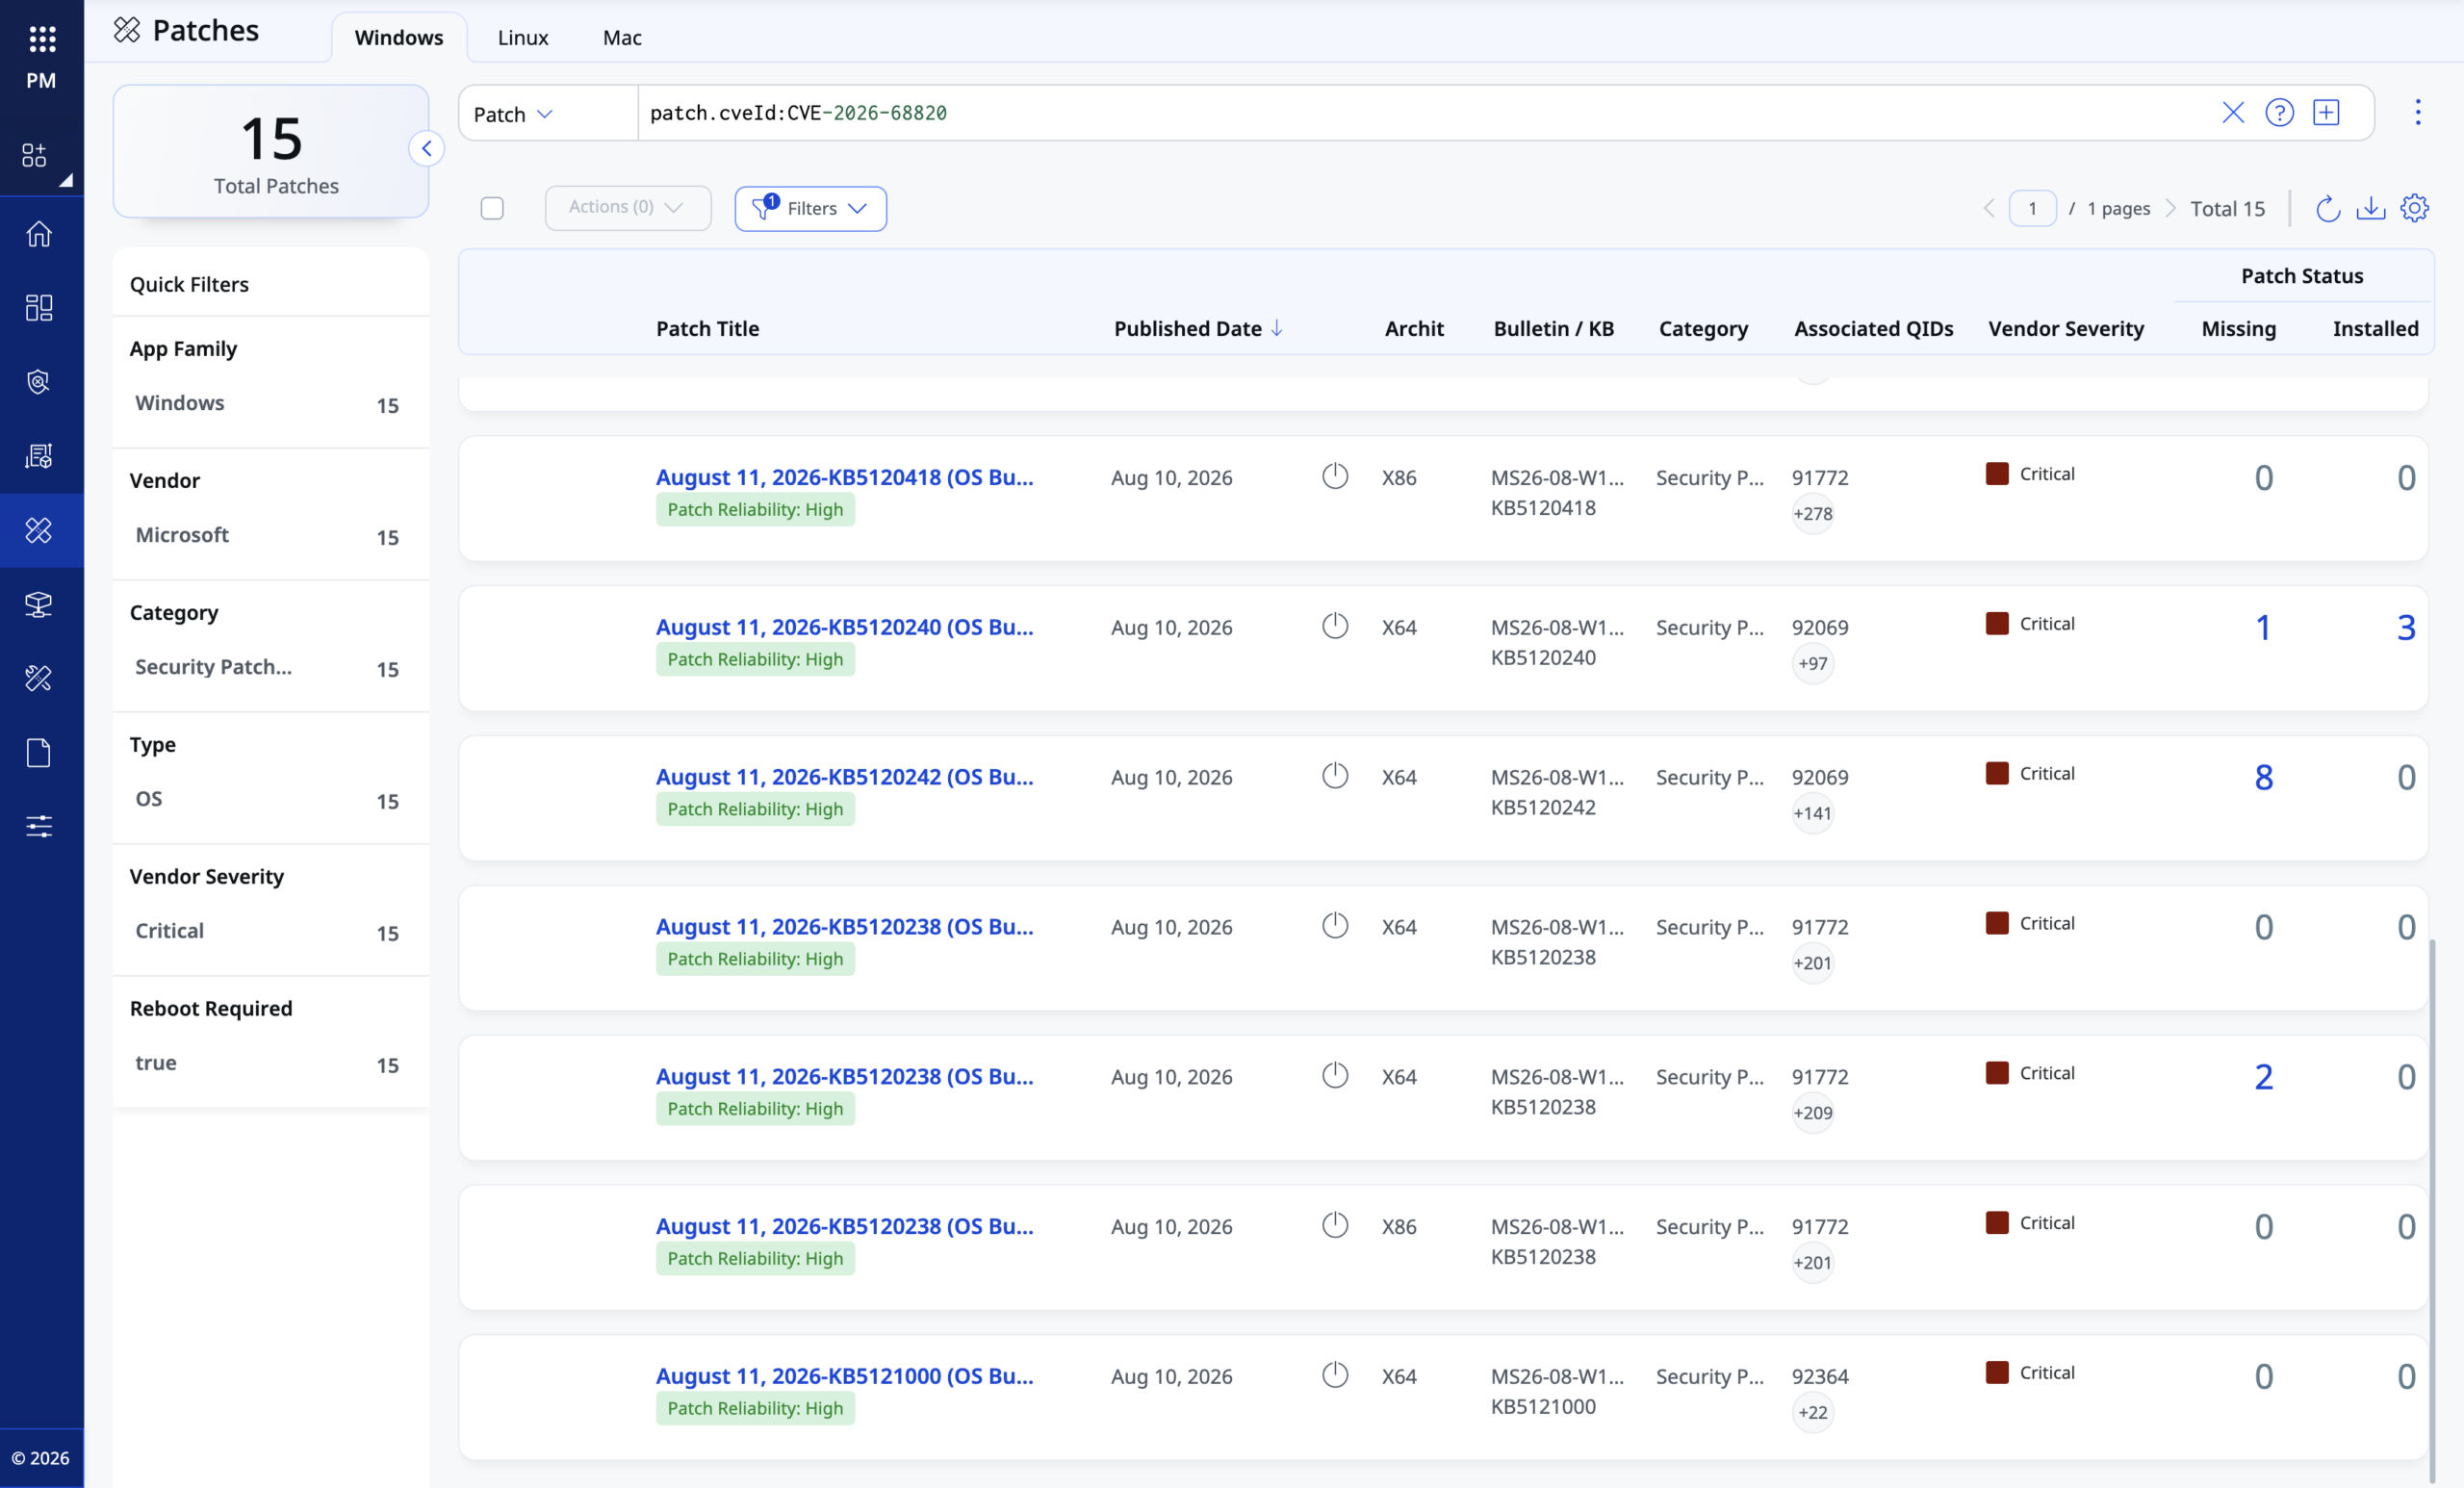Switch to the Linux tab
2464x1488 pixels.
point(523,37)
